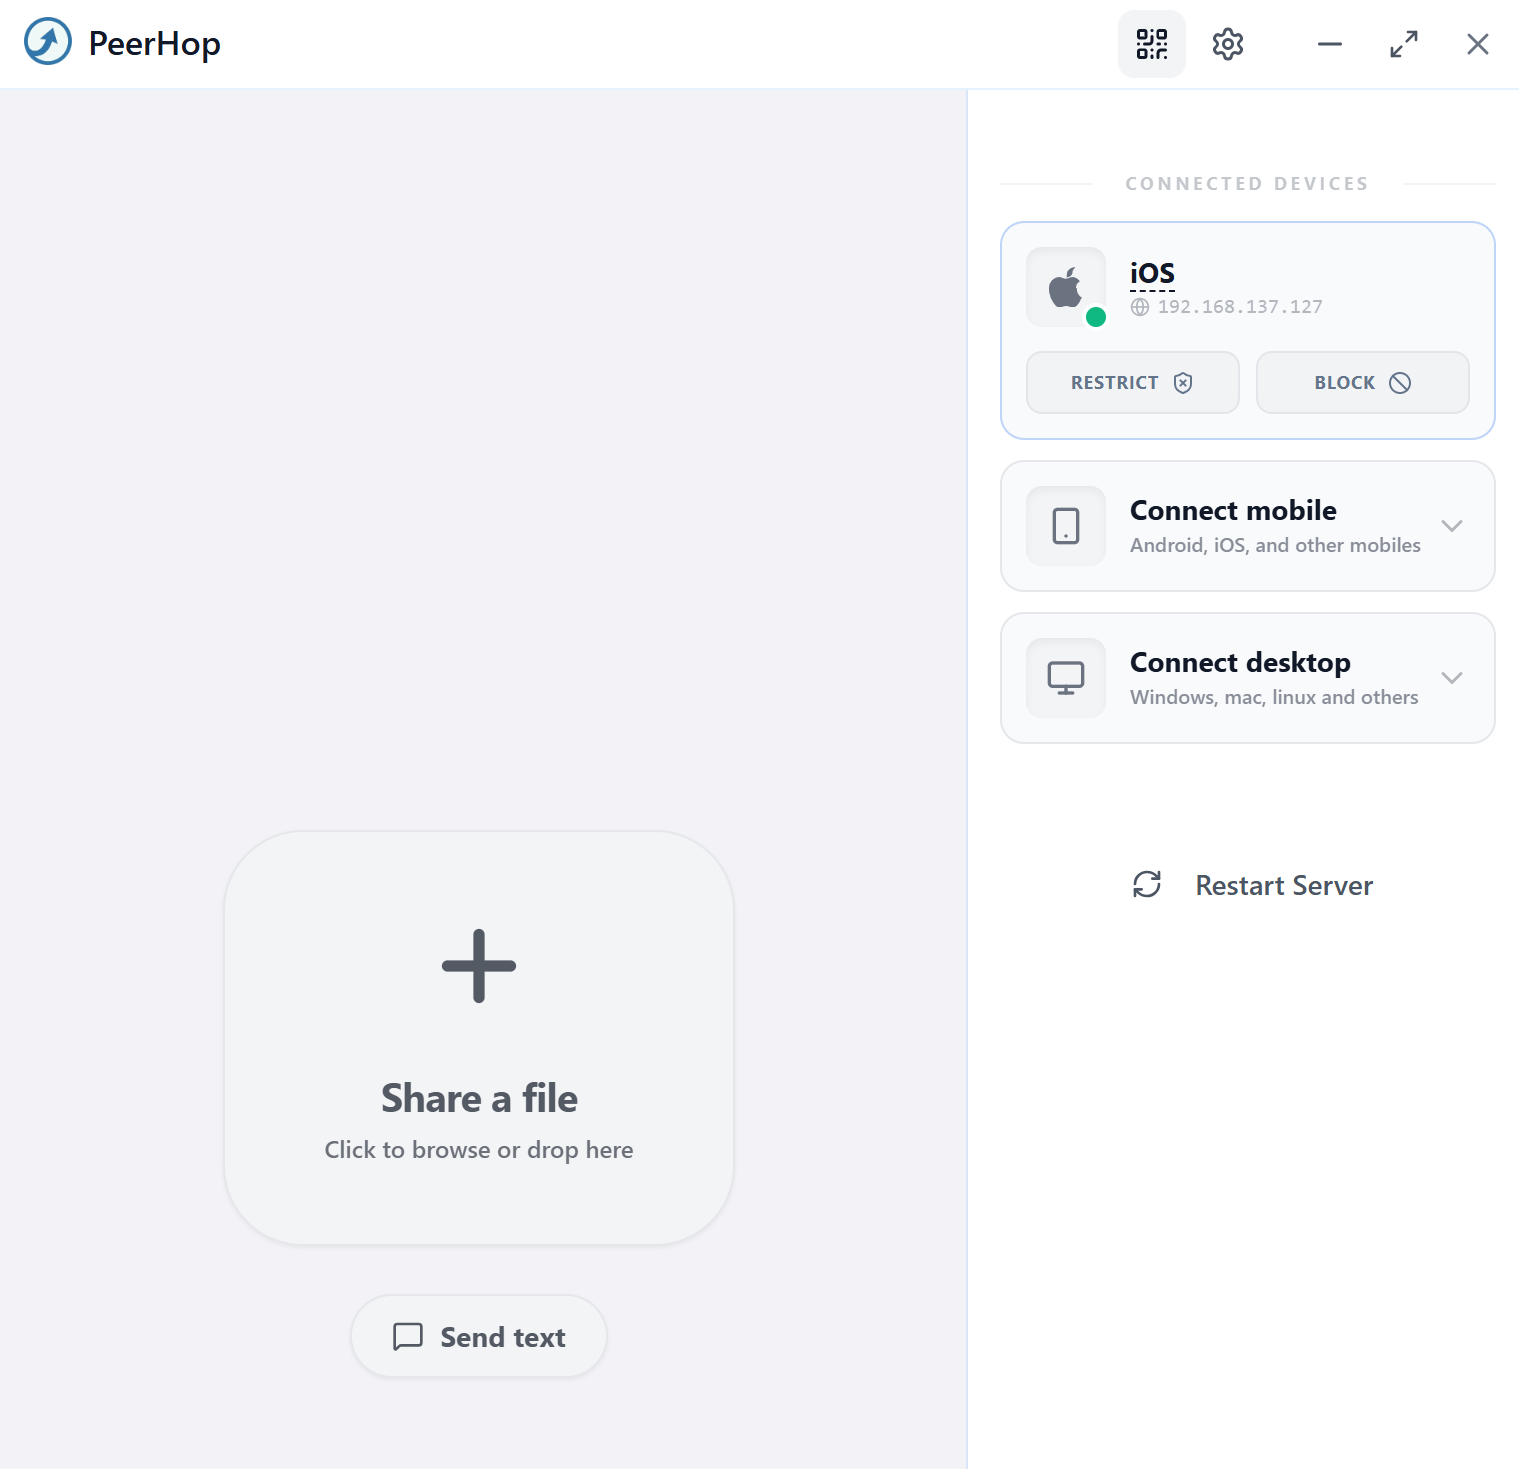Open the Send text dialog
The image size is (1519, 1469).
[479, 1336]
